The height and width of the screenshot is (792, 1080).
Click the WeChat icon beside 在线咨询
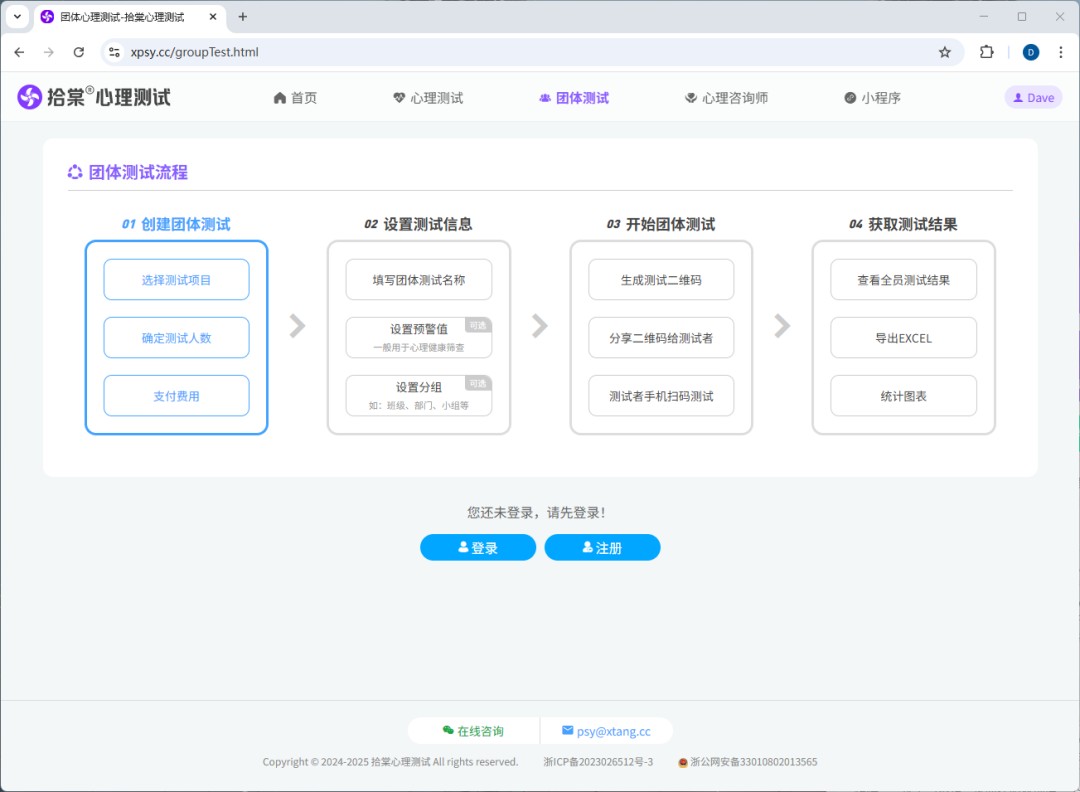tap(448, 730)
